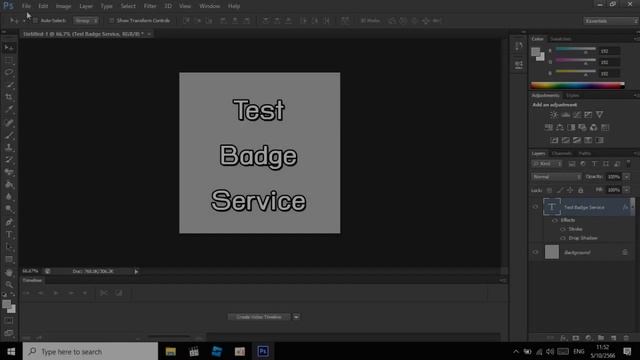Image resolution: width=640 pixels, height=360 pixels.
Task: Select the Horizontal Type tool
Action: [x=9, y=235]
